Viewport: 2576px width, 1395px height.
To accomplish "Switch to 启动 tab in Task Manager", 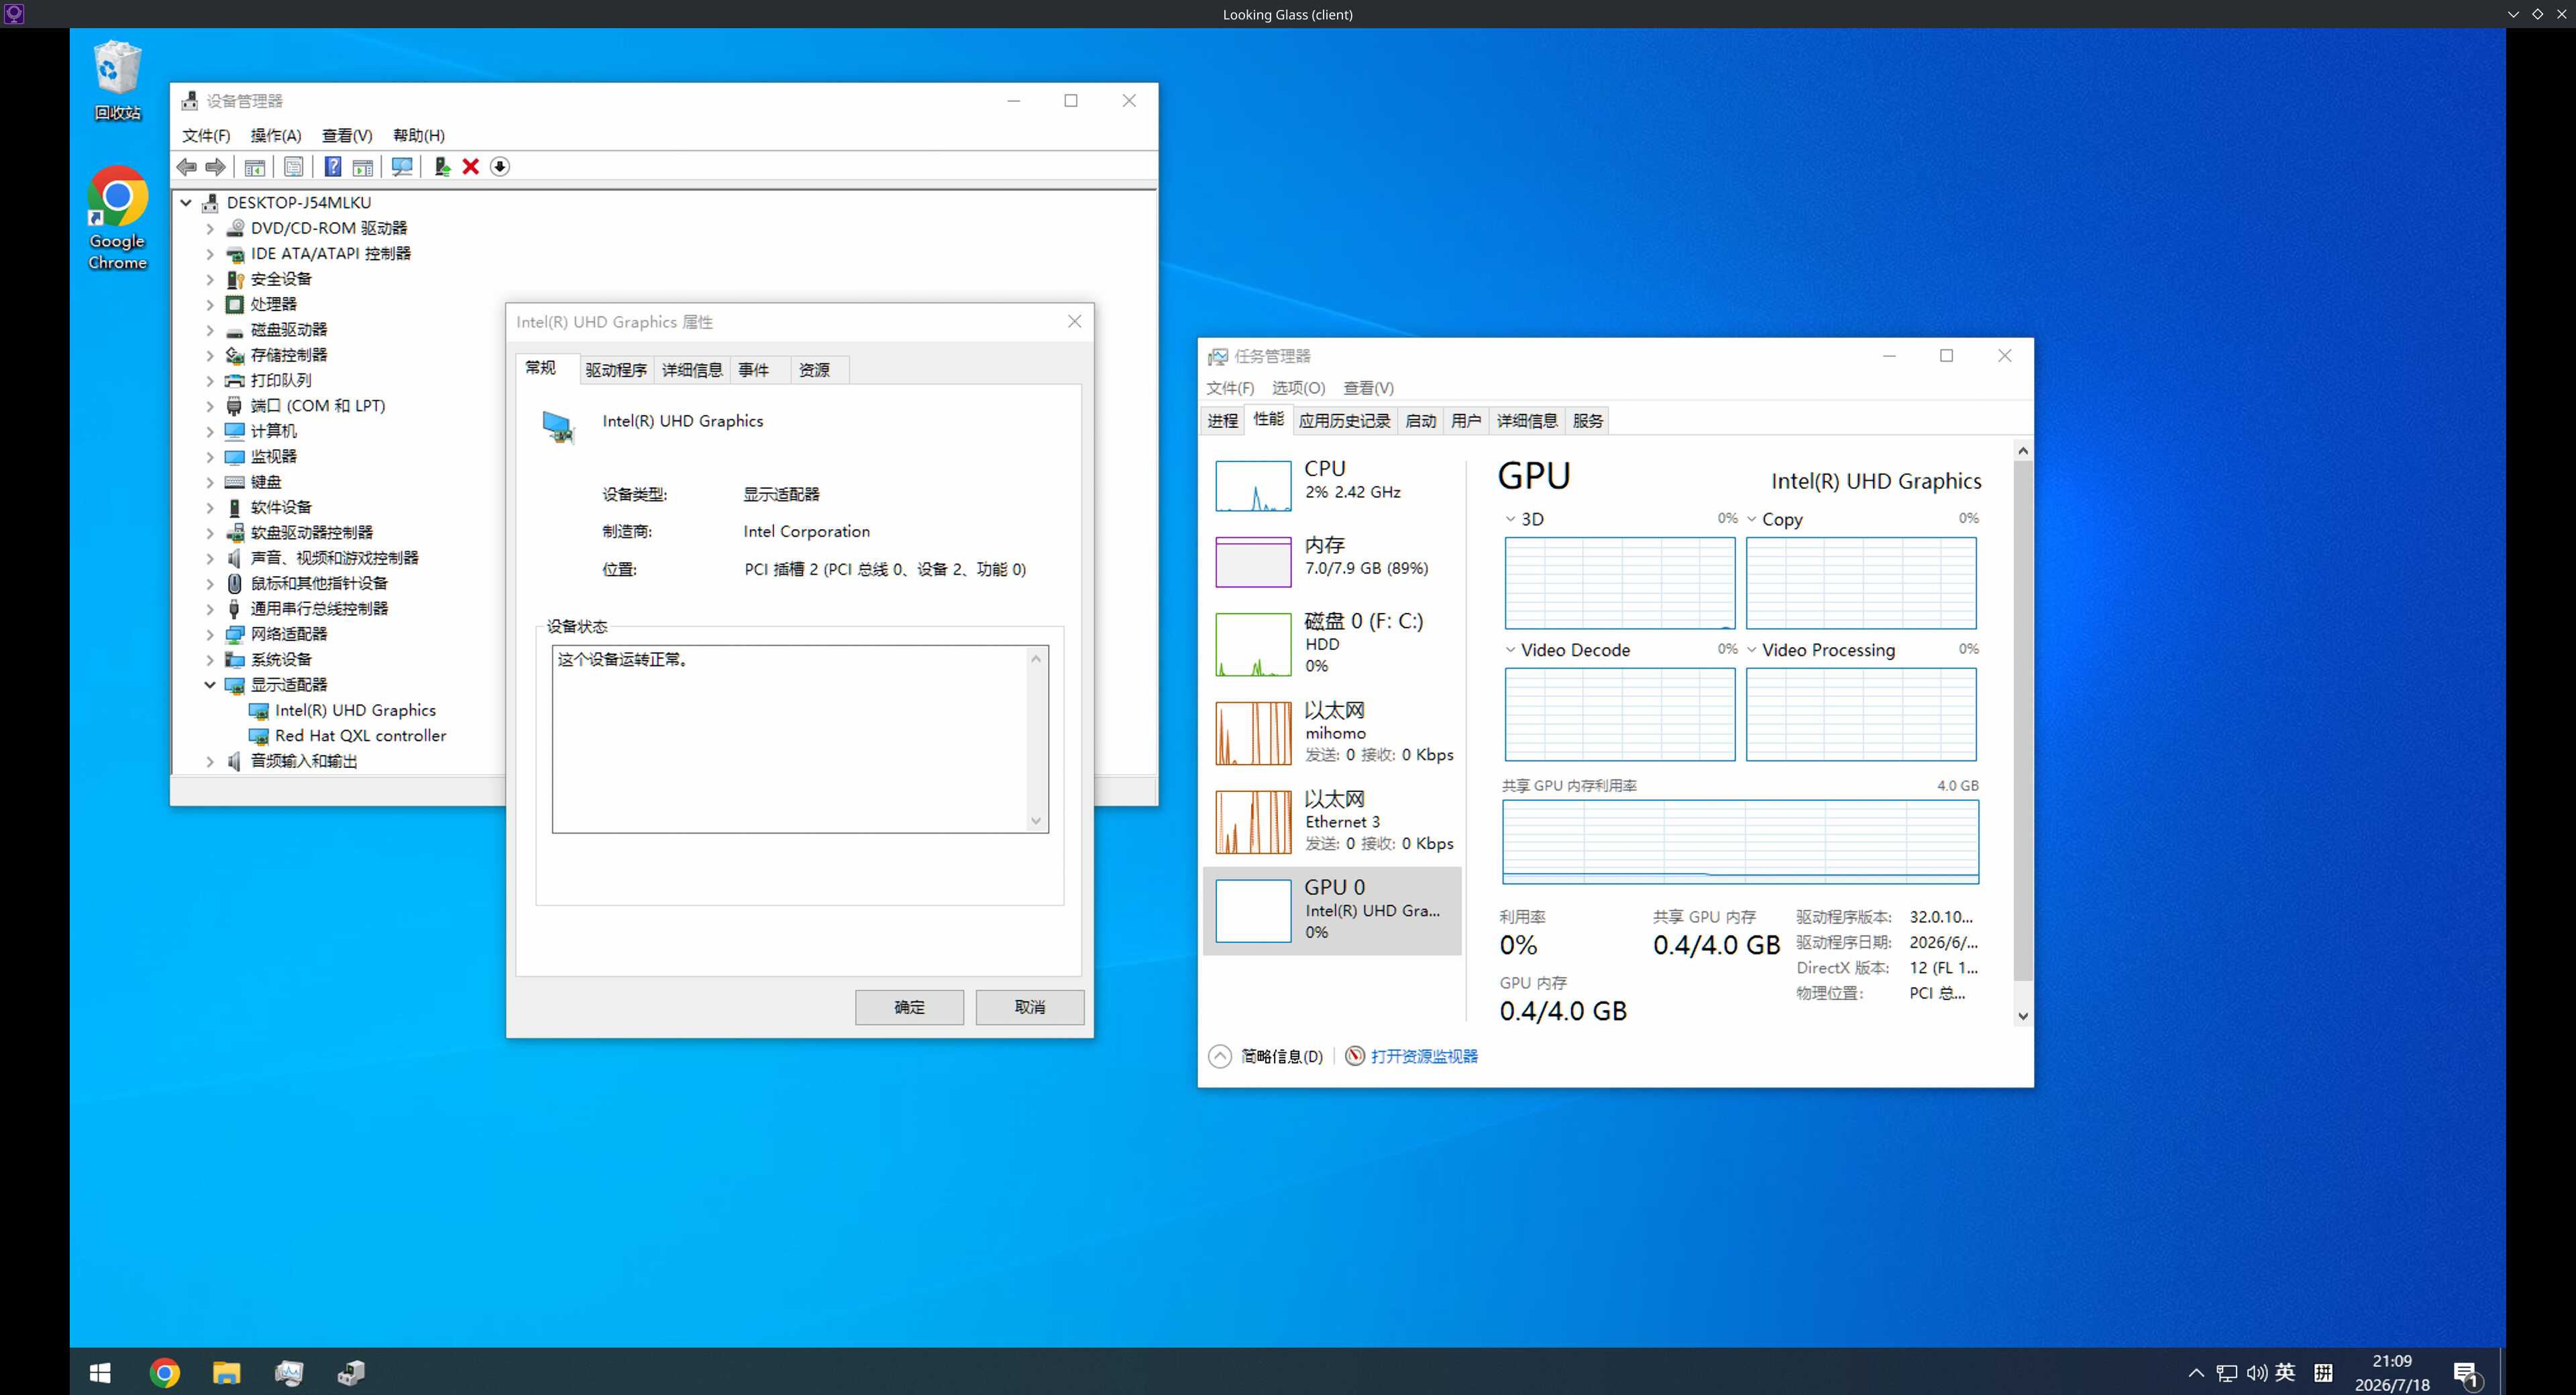I will [1421, 421].
